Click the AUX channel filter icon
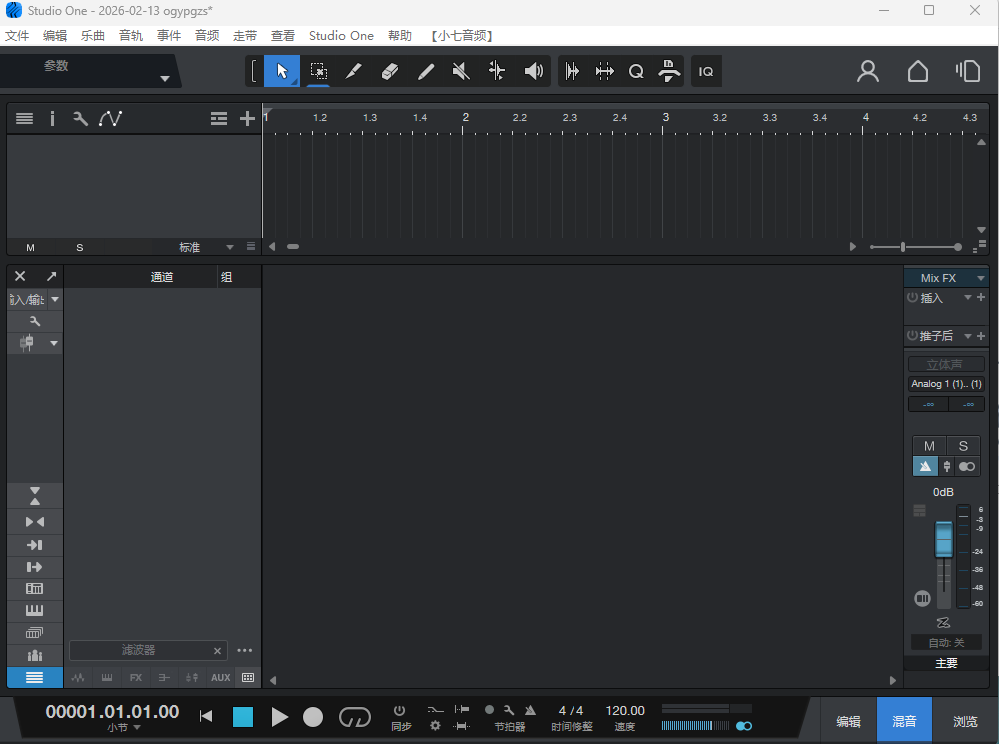Viewport: 999px width, 744px height. tap(220, 677)
